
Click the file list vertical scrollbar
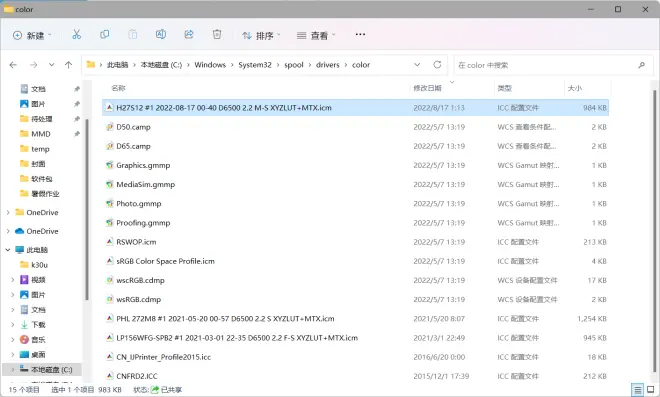[655, 231]
